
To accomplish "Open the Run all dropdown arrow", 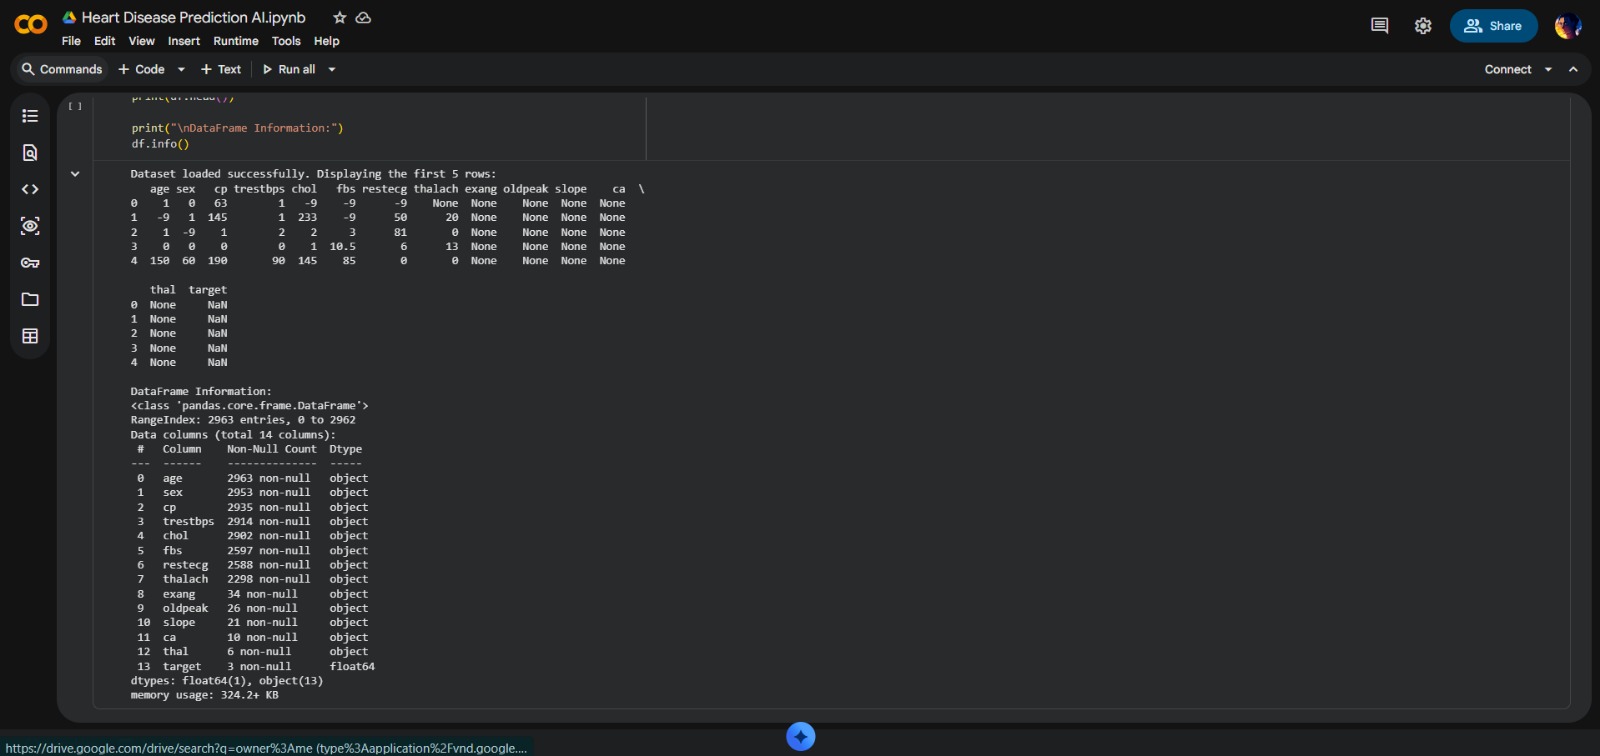I will [332, 70].
